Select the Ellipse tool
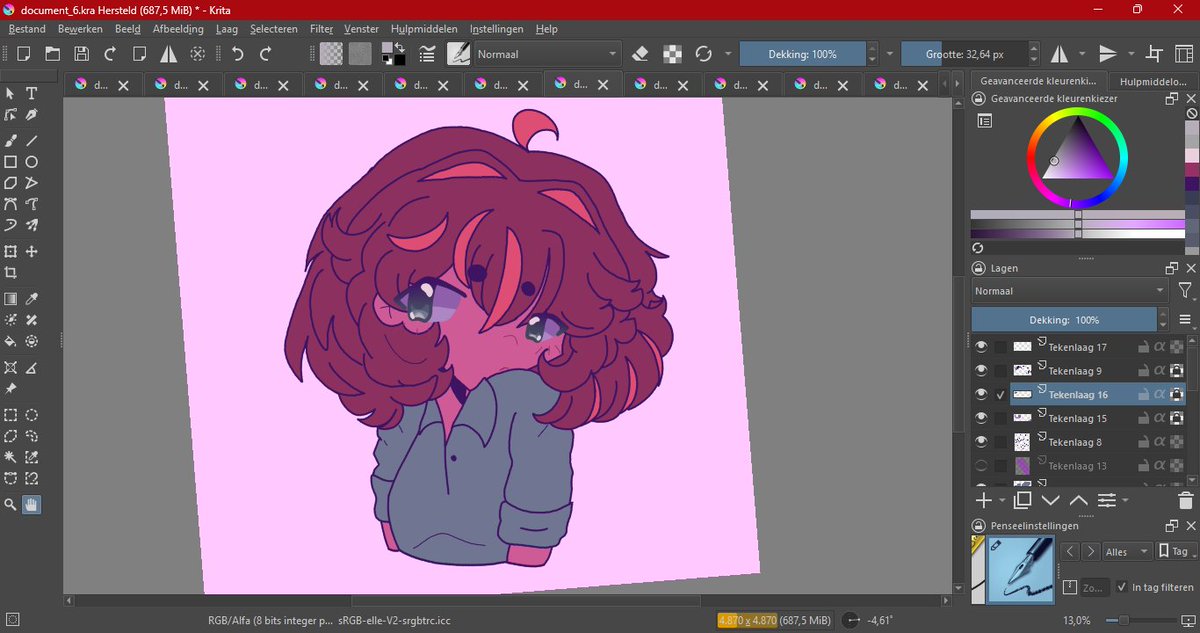The image size is (1200, 633). (32, 162)
